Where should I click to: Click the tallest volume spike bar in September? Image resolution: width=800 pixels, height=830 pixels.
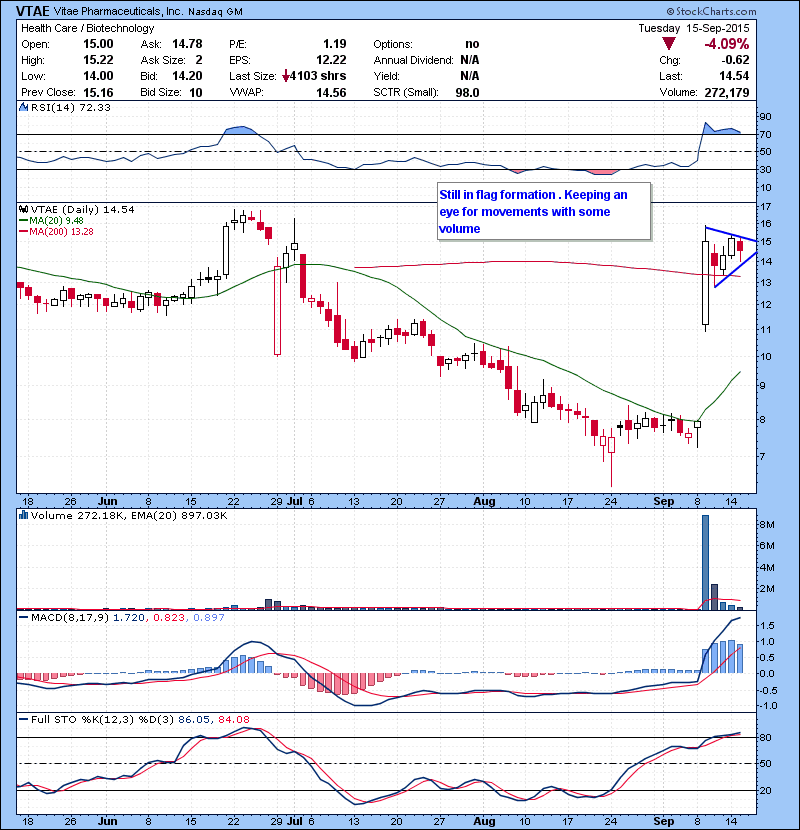click(705, 562)
